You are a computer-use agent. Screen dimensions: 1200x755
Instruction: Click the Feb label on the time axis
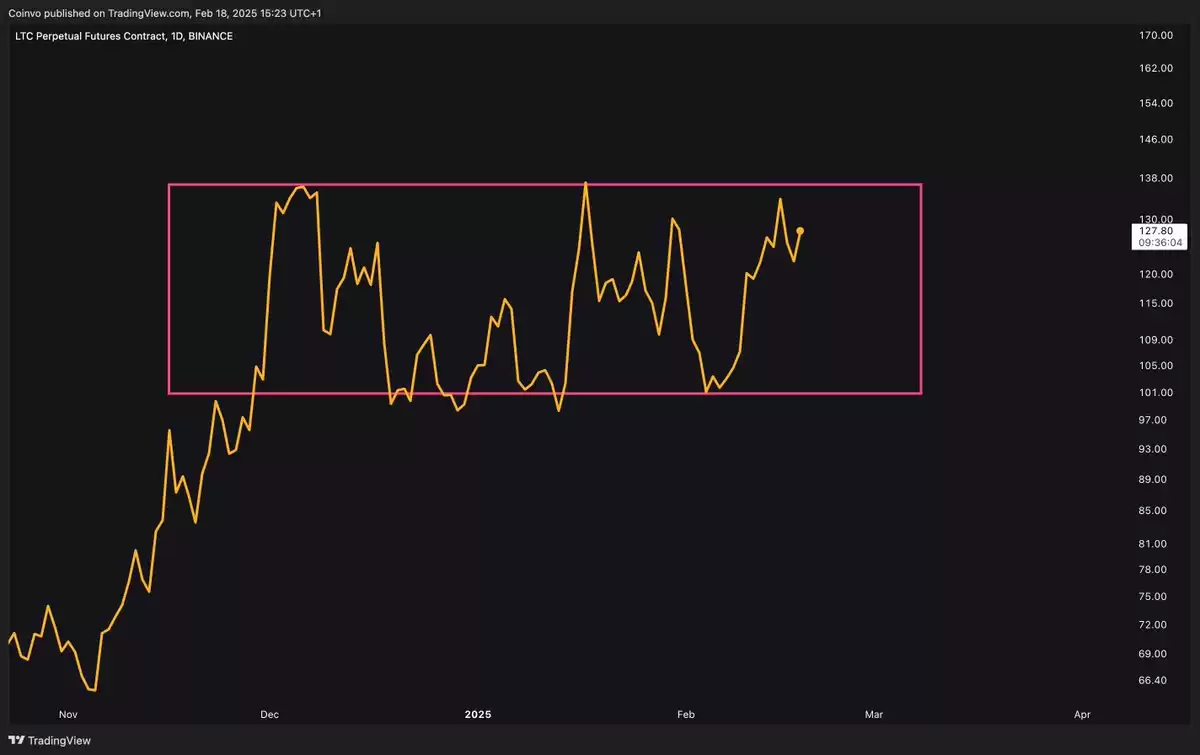[686, 715]
